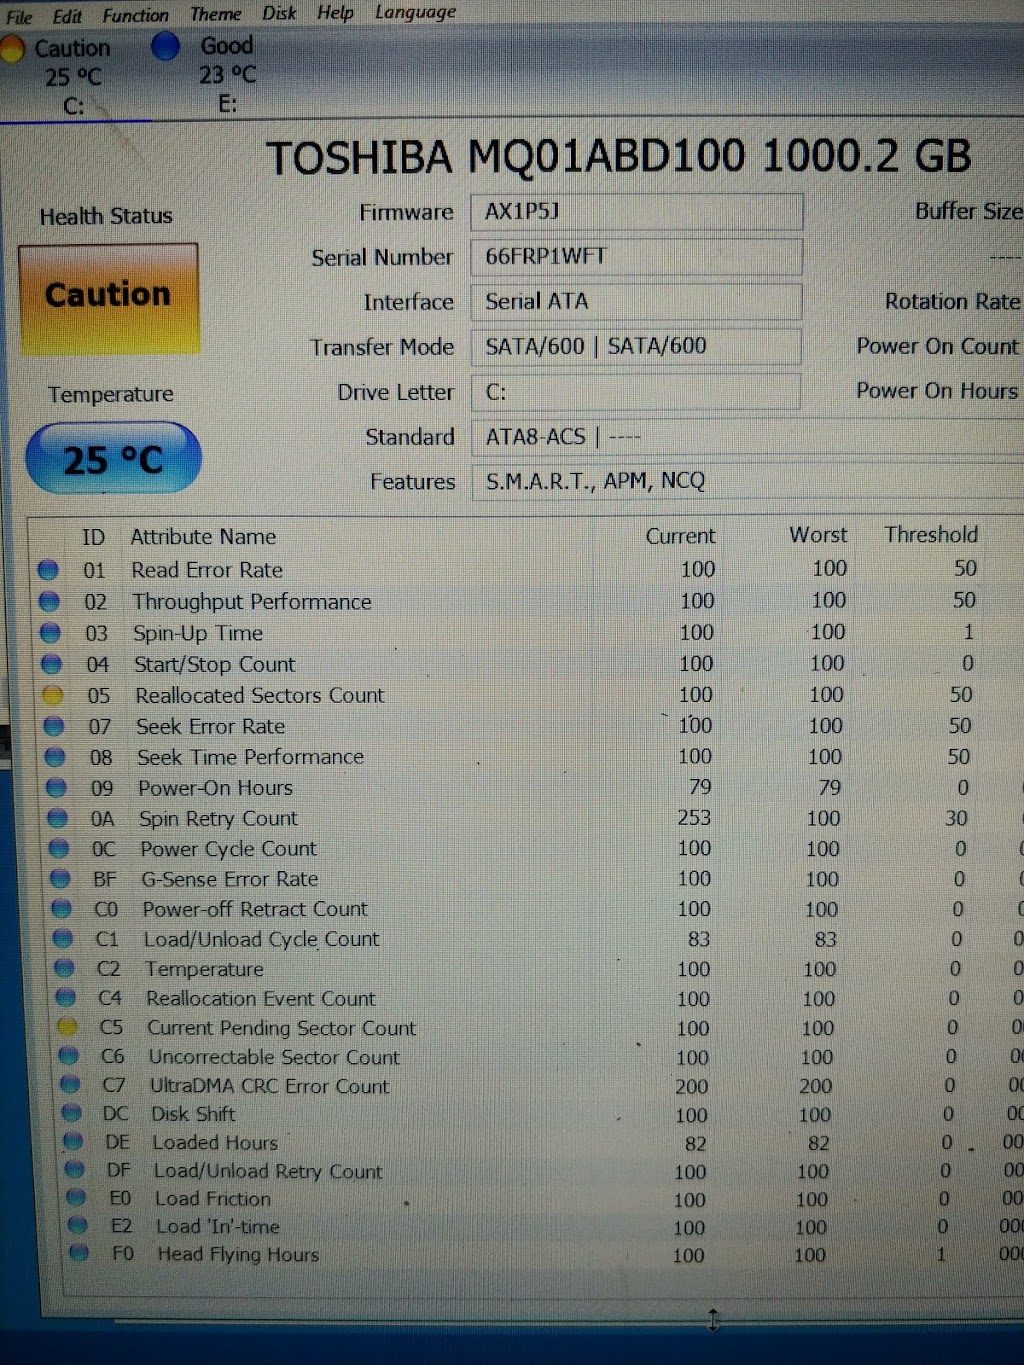
Task: Click the Standard field ATA8-ACS
Action: [747, 437]
